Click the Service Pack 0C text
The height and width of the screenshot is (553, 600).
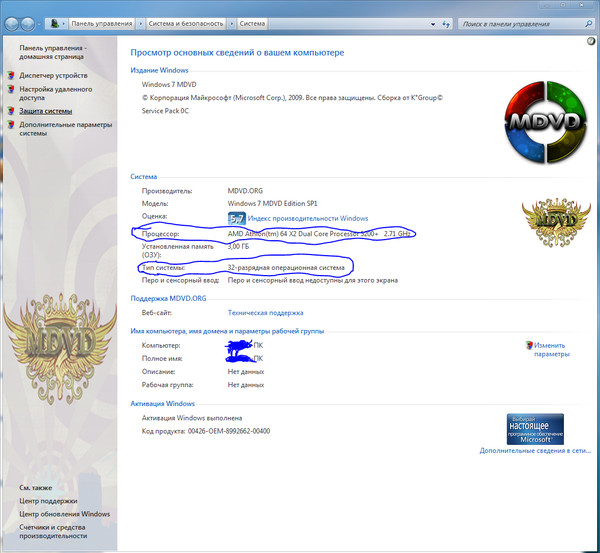point(165,111)
